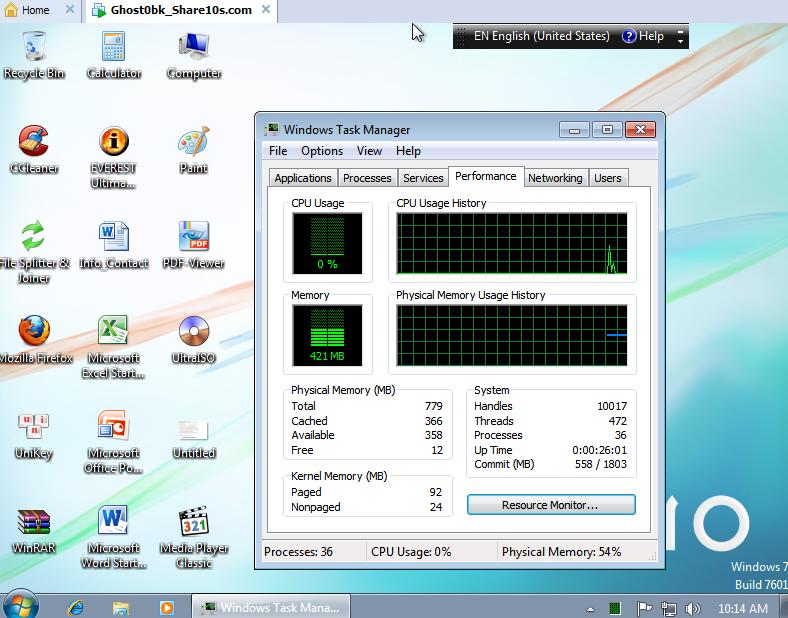Viewport: 788px width, 618px height.
Task: Open the Recycle Bin desktop icon
Action: point(34,54)
